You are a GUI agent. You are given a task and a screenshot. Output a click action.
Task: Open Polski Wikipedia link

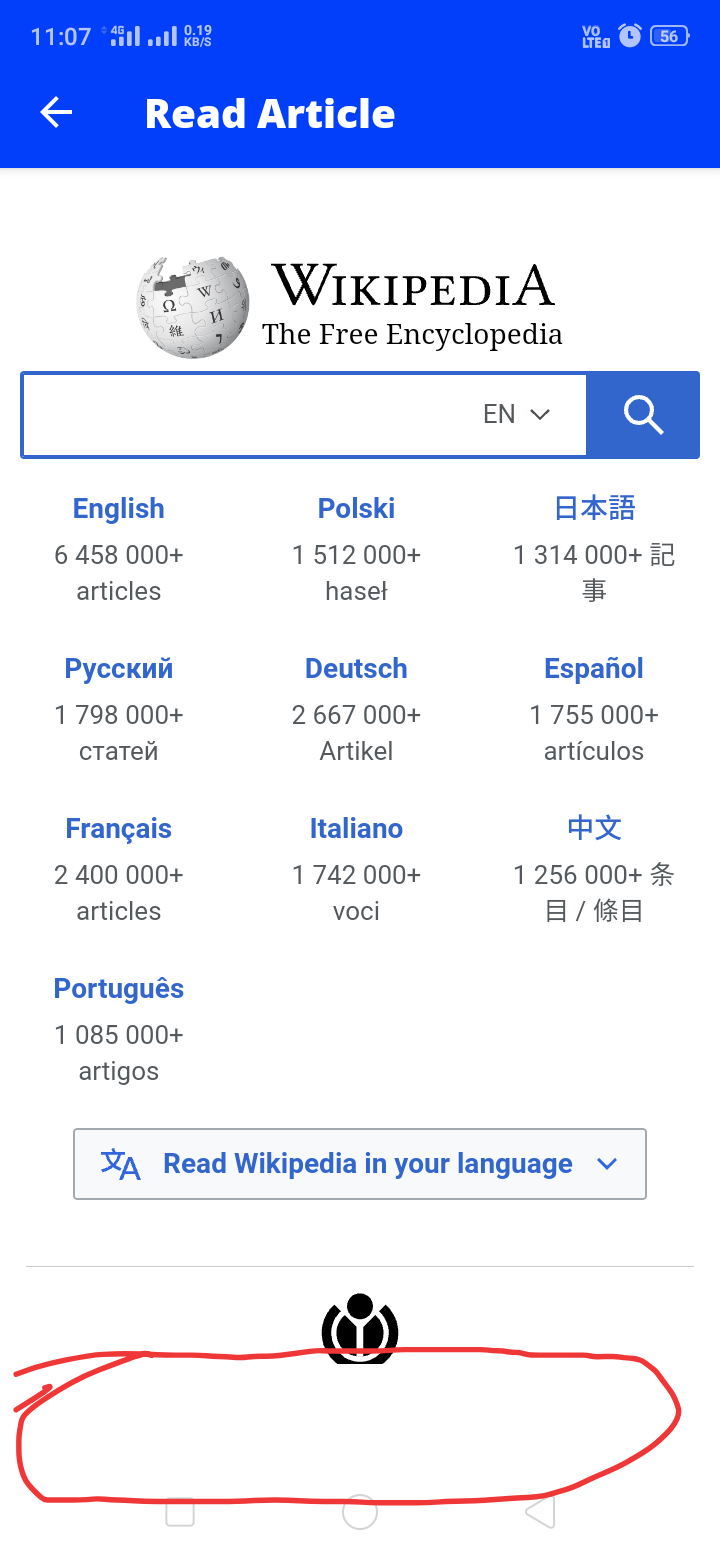(356, 508)
